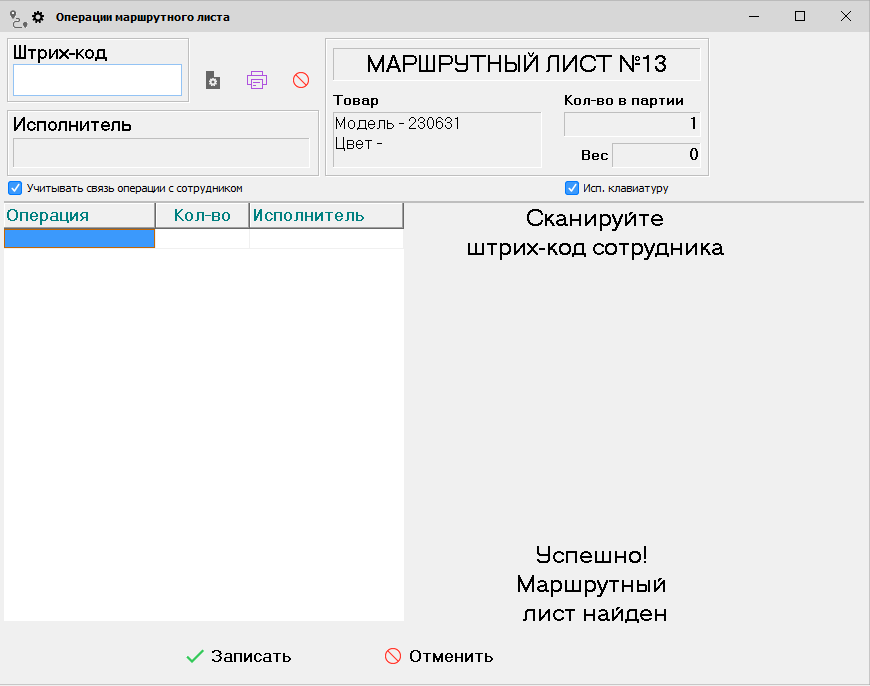Click the Товар label
Screen dimensions: 870x686
(x=356, y=100)
